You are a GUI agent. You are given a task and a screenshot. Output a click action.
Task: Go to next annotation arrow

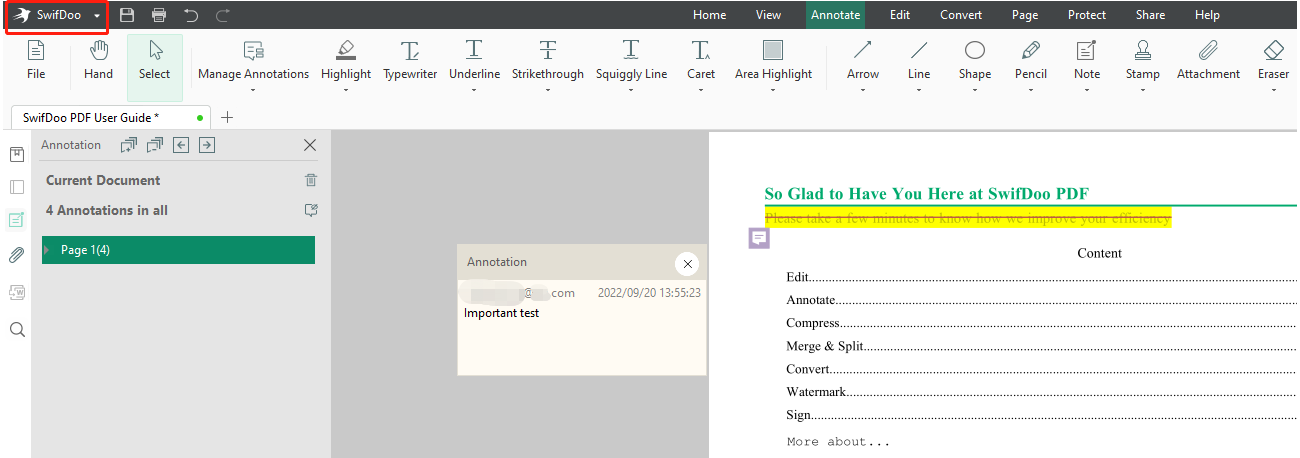click(x=206, y=145)
